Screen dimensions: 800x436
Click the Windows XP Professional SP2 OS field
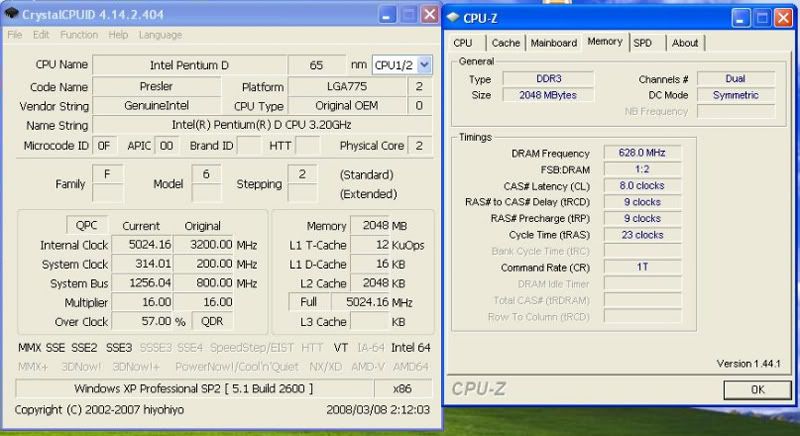(x=194, y=389)
